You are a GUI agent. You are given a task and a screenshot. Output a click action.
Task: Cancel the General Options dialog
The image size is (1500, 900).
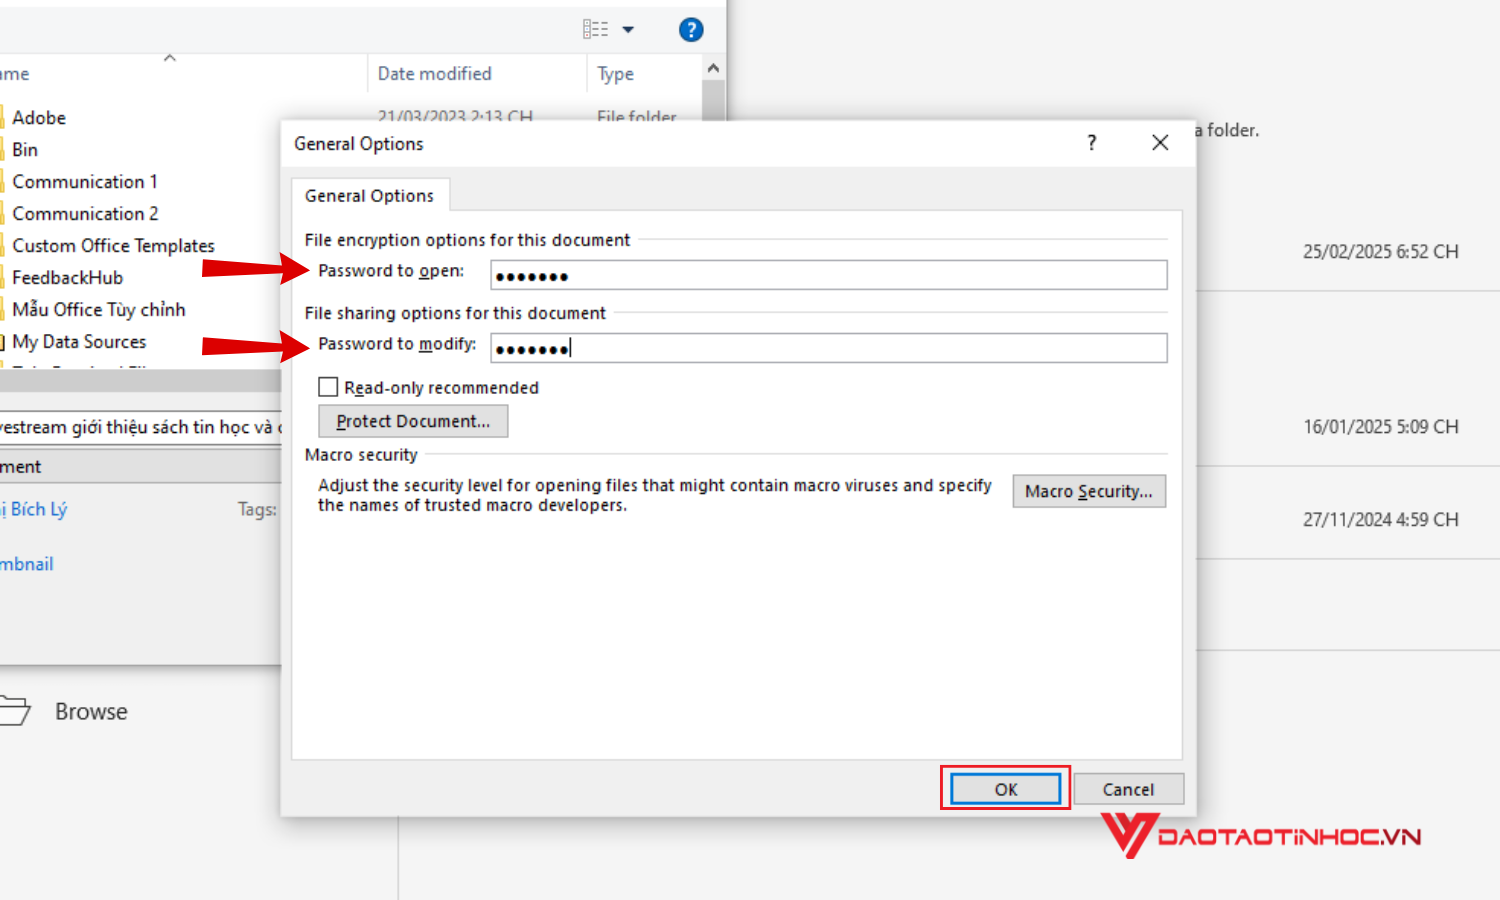coord(1128,789)
